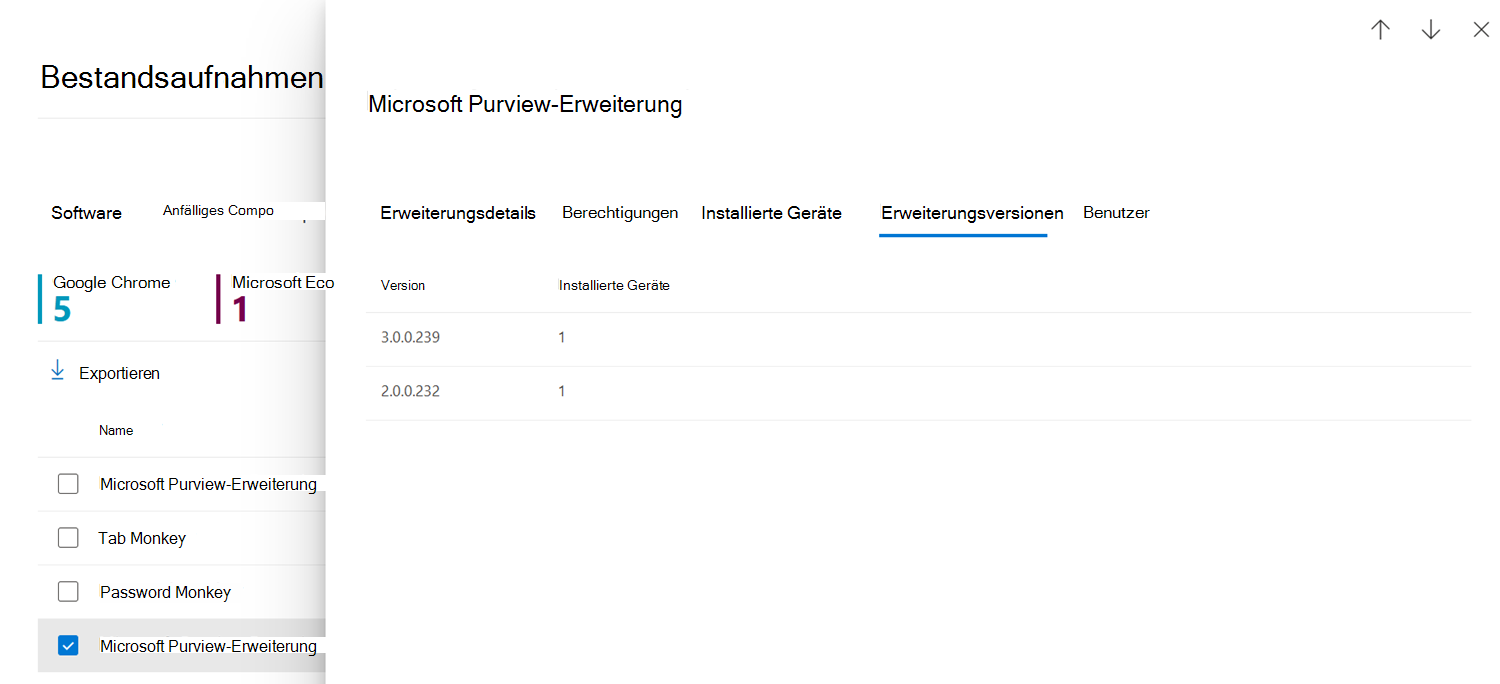
Task: Open the Anfälliges Compo tab
Action: 218,211
